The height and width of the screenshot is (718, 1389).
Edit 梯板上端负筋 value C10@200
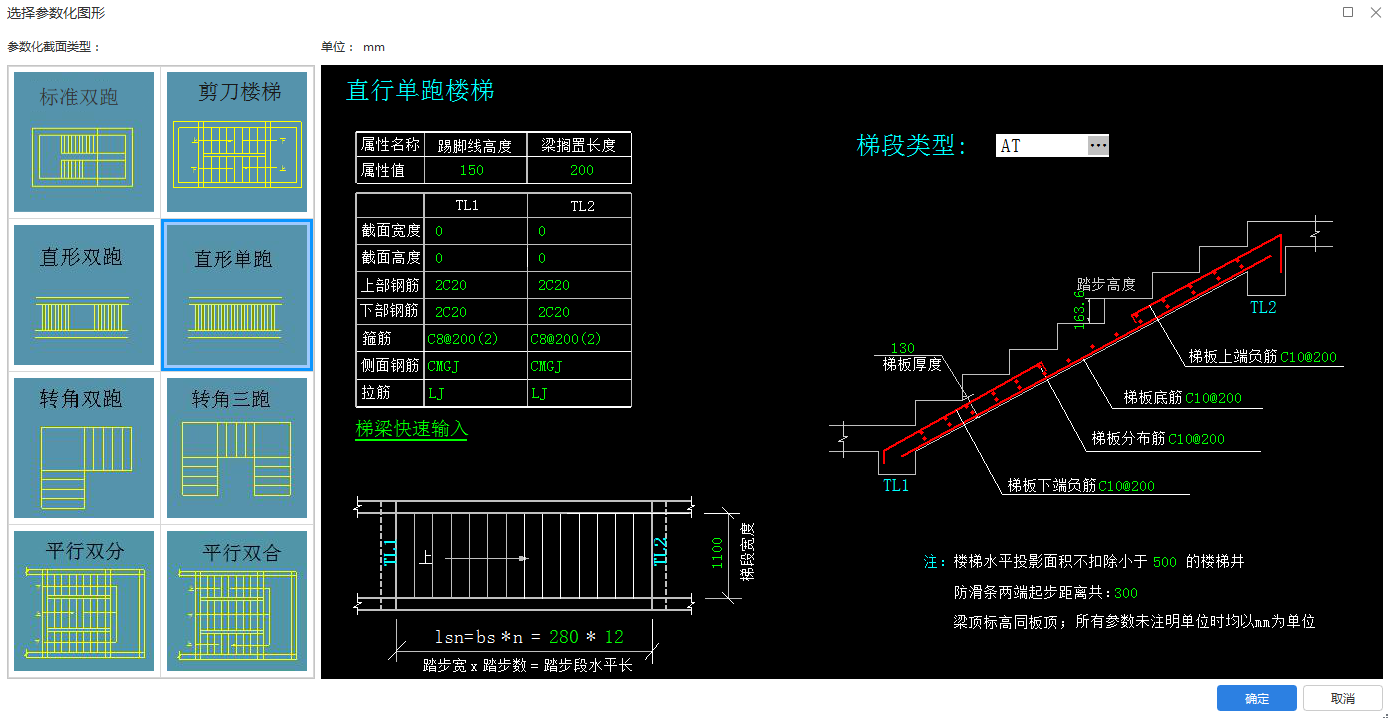pos(1308,357)
